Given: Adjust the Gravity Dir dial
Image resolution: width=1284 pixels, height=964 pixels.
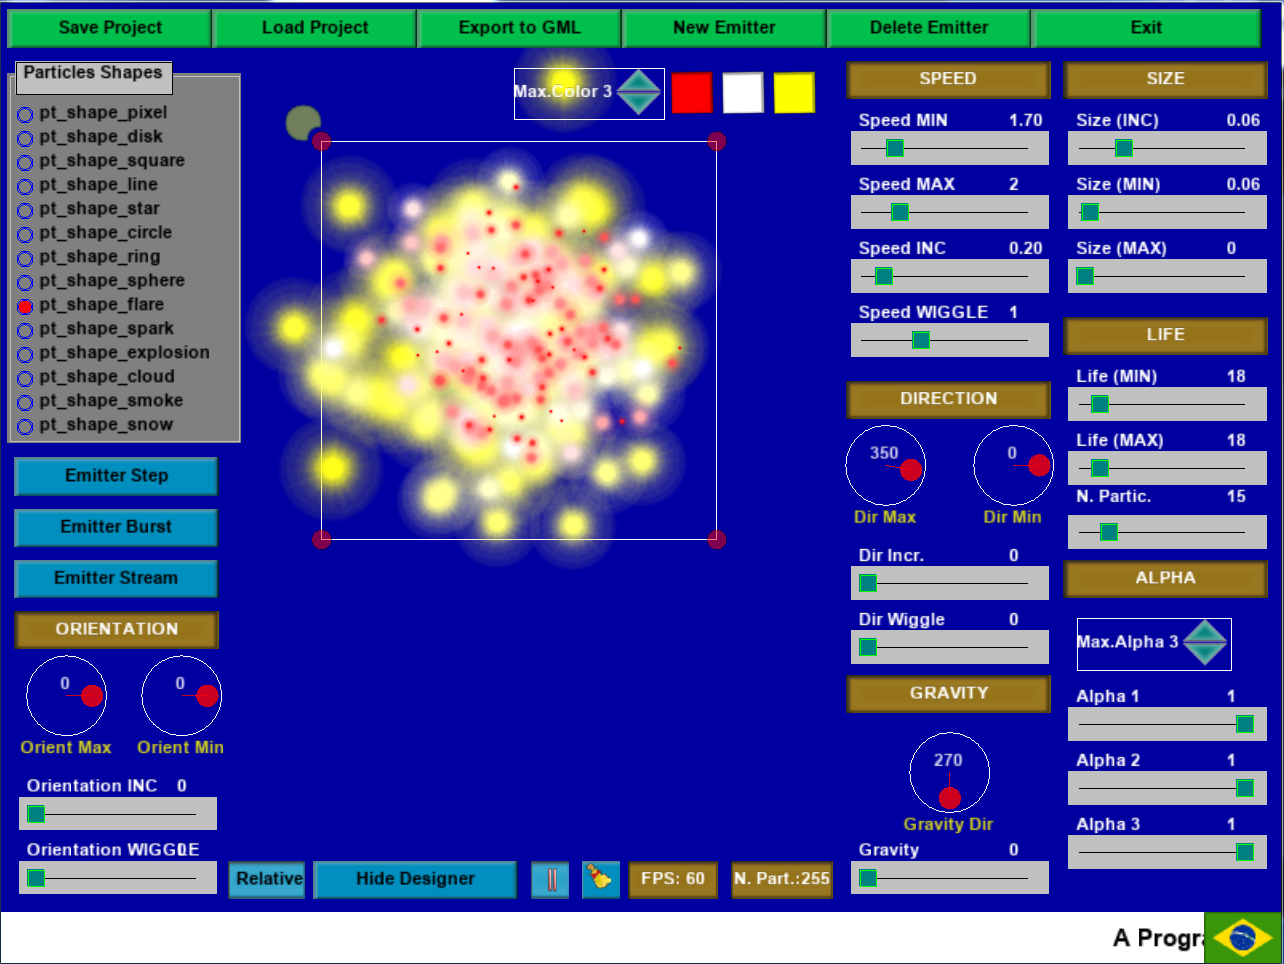Looking at the screenshot, I should coord(949,773).
